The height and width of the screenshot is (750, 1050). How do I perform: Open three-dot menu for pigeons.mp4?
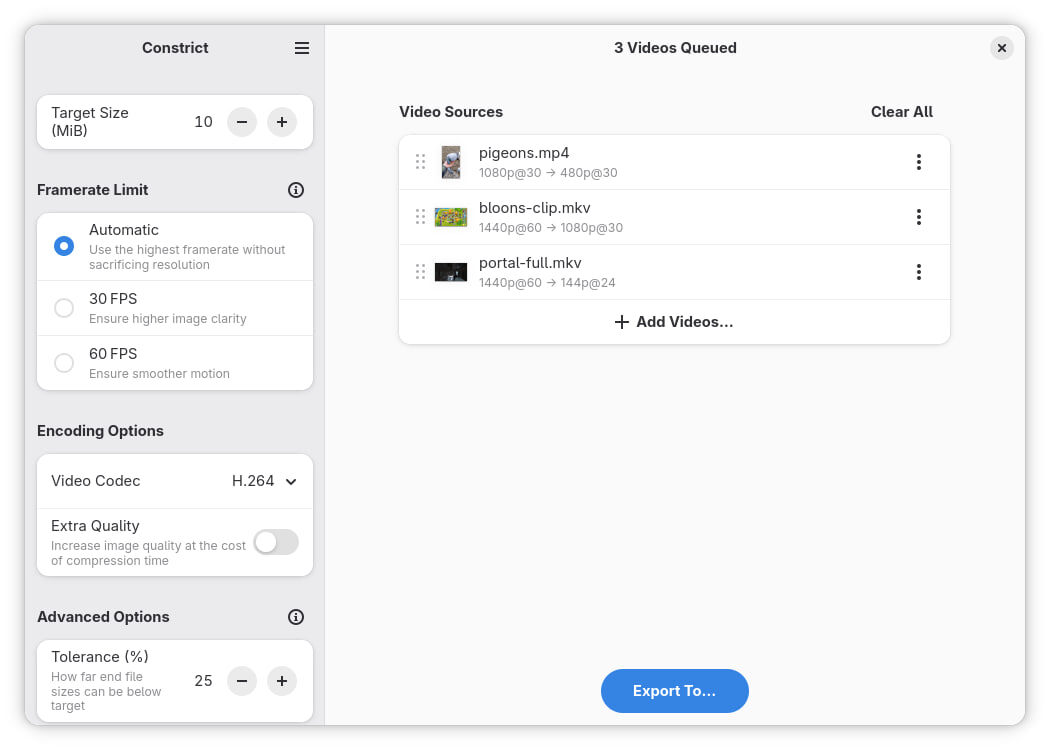pyautogui.click(x=919, y=162)
